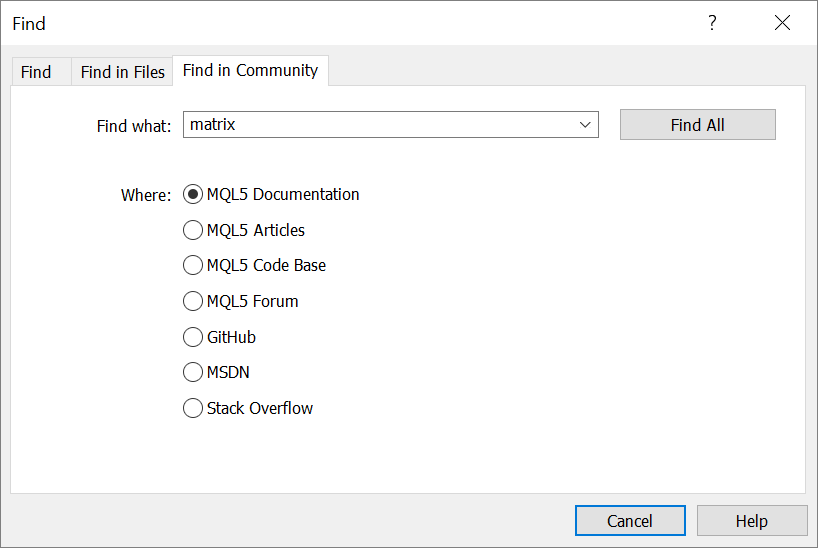Viewport: 818px width, 548px height.
Task: Expand the Find what history dropdown arrow
Action: [x=585, y=125]
